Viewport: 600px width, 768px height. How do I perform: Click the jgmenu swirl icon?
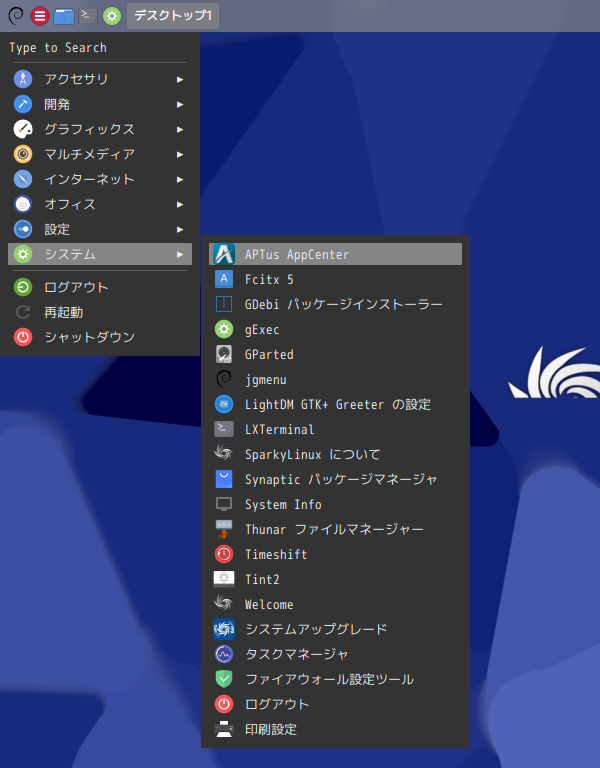pos(224,379)
